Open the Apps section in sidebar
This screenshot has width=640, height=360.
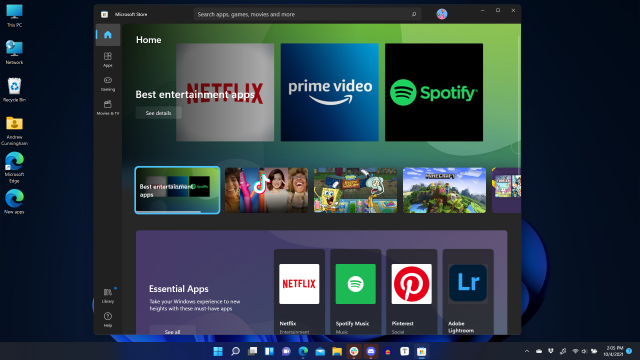(108, 59)
